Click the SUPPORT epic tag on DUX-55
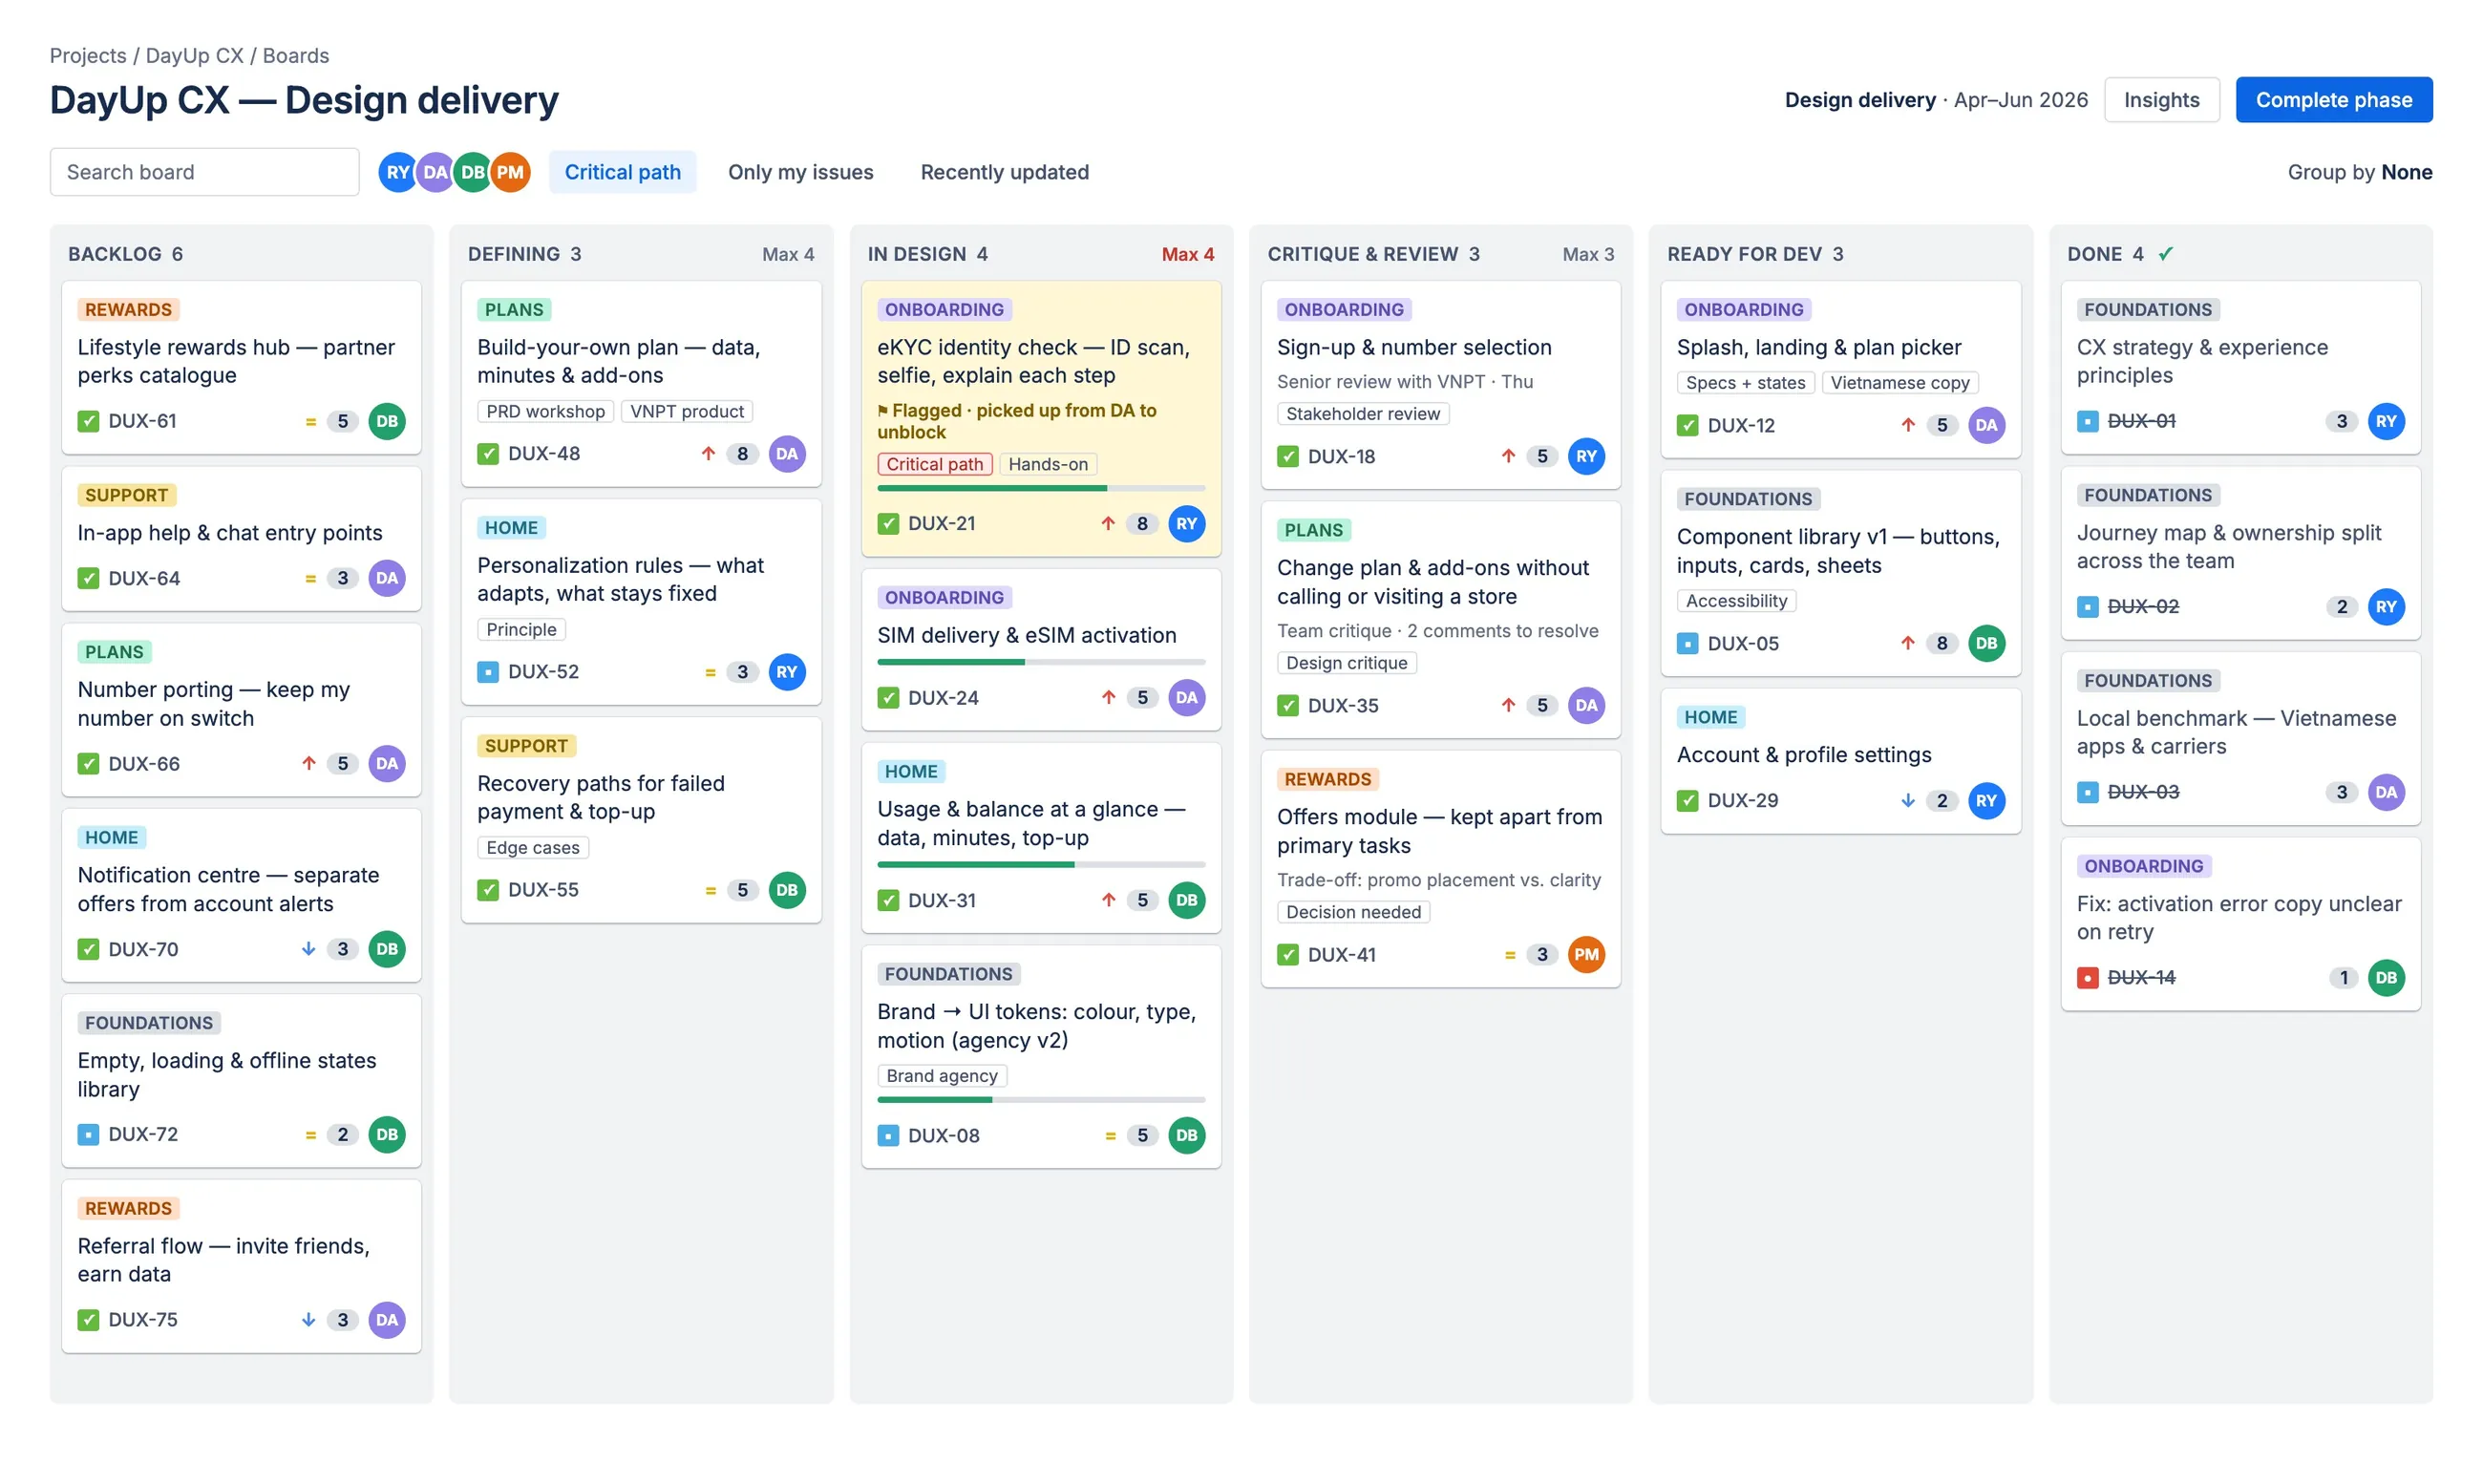The image size is (2483, 1484). [526, 746]
